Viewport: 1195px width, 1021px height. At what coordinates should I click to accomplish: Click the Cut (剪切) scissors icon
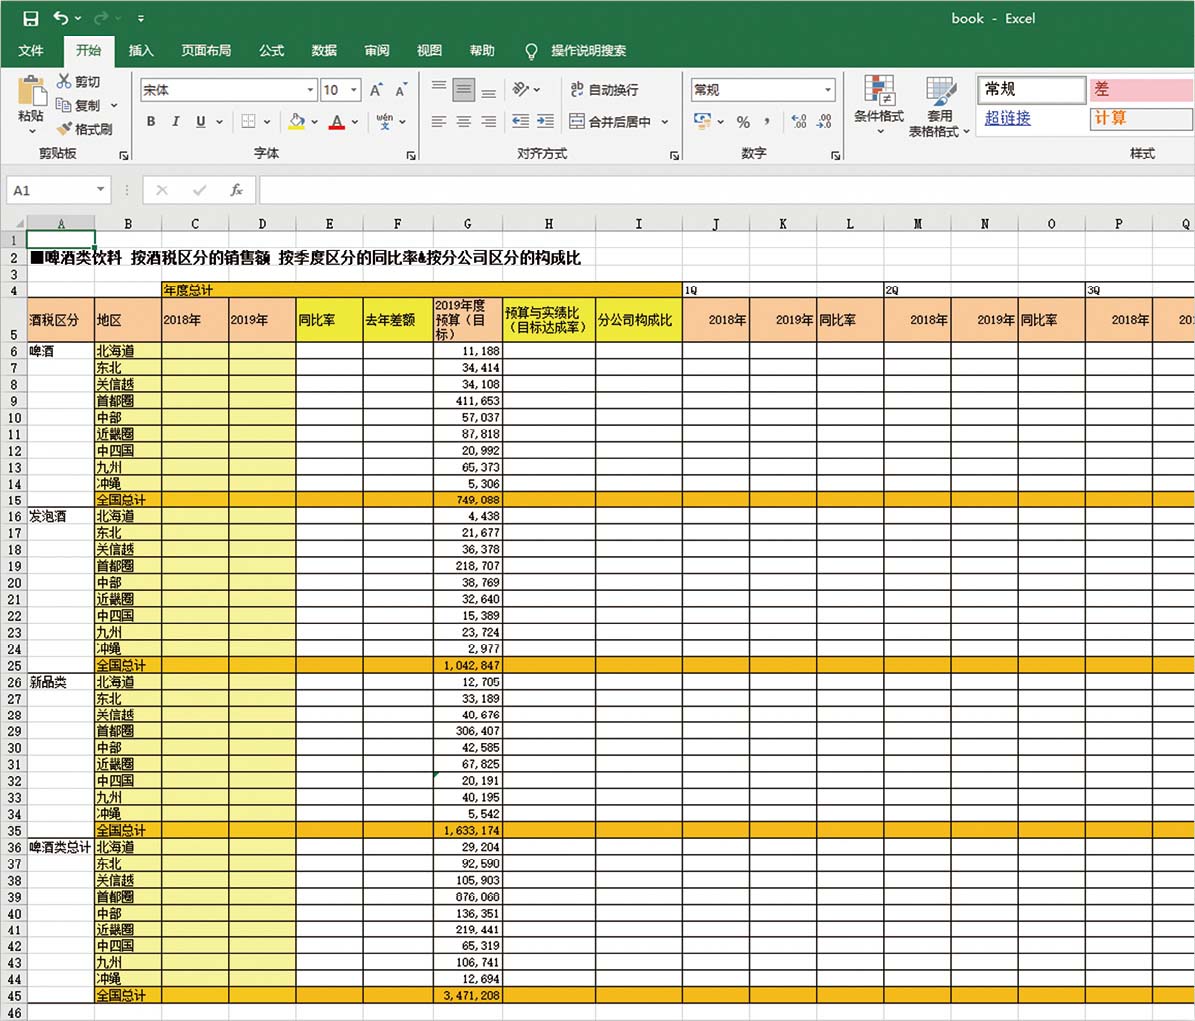click(x=65, y=81)
